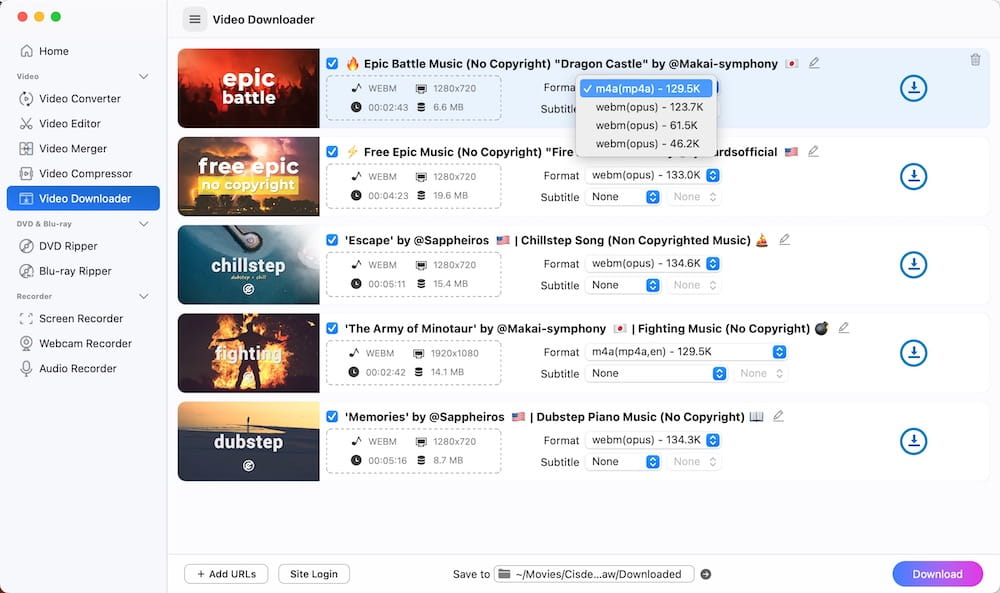Click the Site Login button
Image resolution: width=1000 pixels, height=593 pixels.
coord(314,574)
